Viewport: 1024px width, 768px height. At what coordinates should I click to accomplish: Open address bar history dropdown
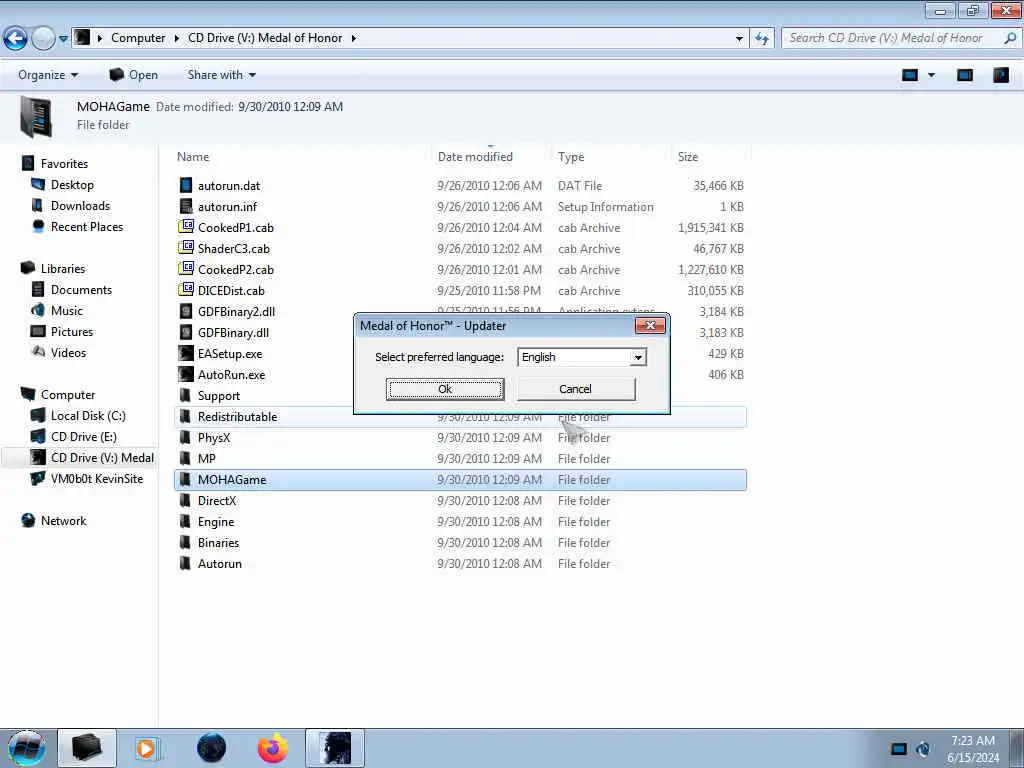pos(739,39)
